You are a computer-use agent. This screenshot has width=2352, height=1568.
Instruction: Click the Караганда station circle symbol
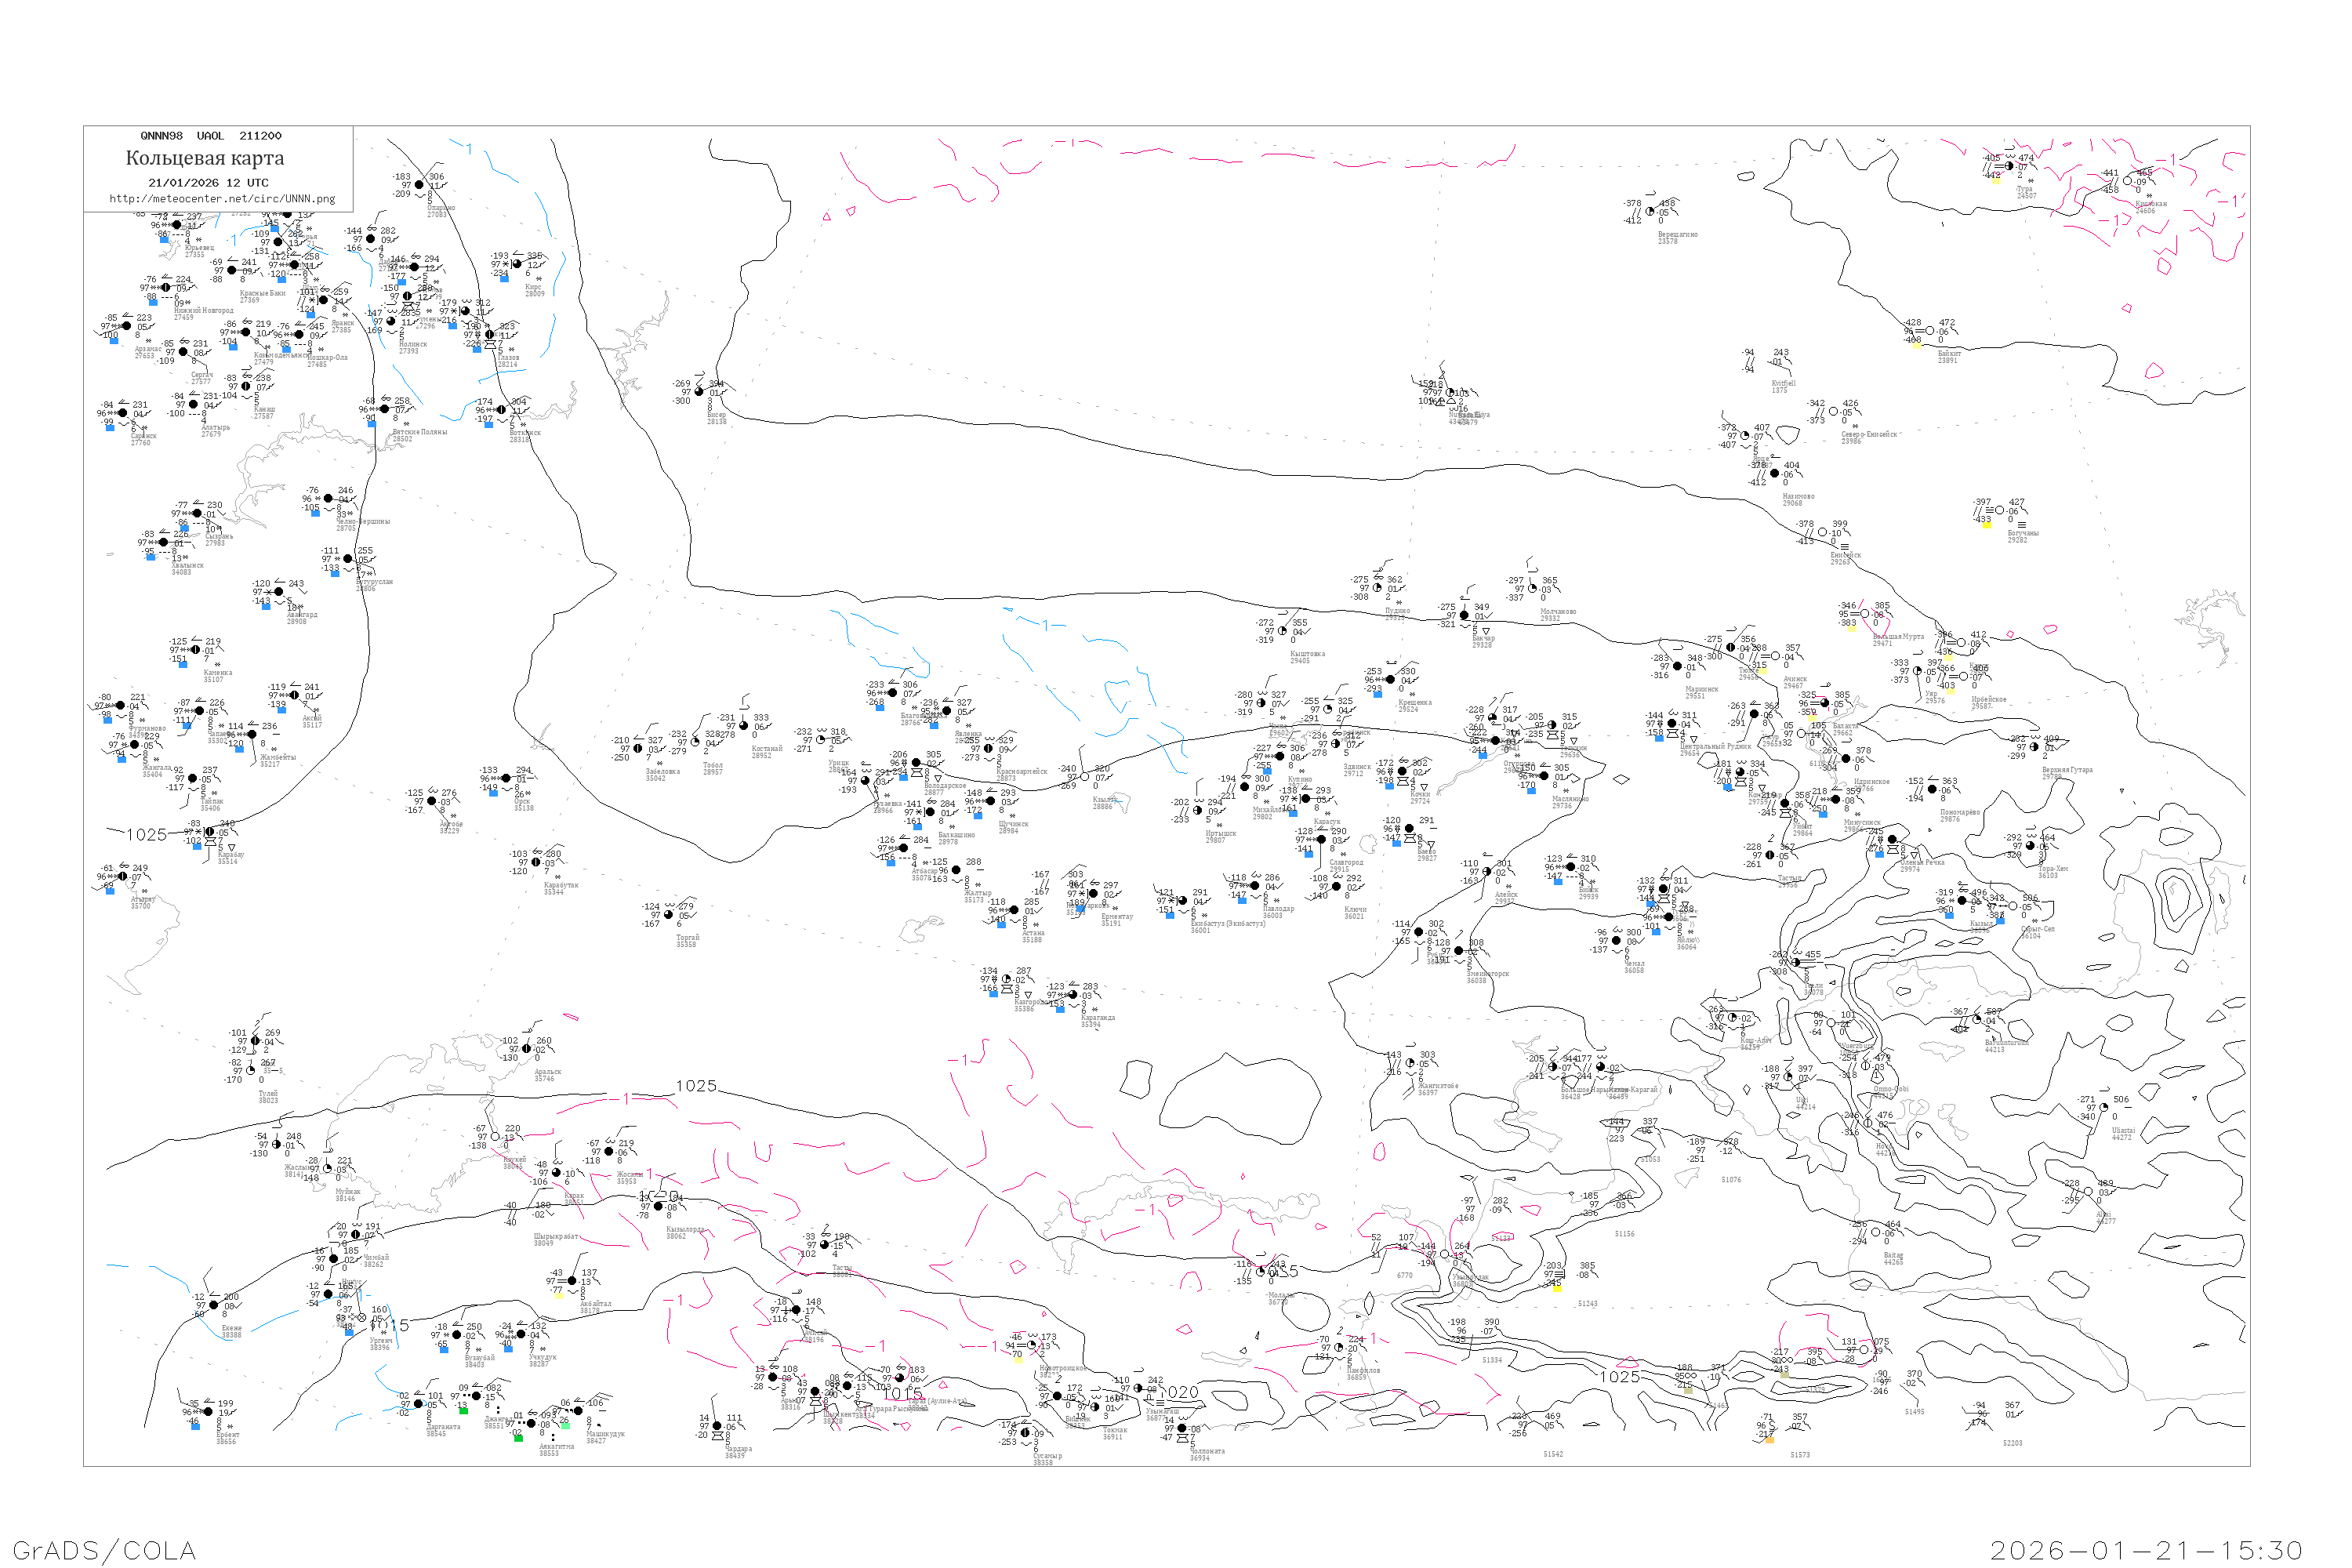(x=1072, y=995)
